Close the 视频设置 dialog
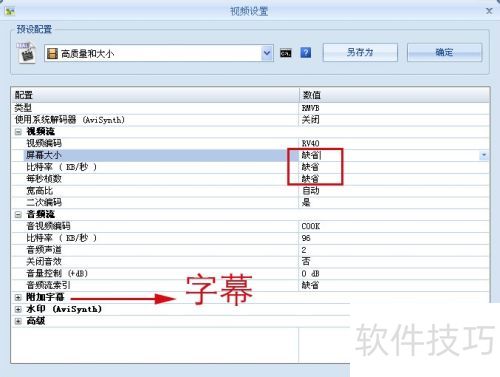 point(489,11)
